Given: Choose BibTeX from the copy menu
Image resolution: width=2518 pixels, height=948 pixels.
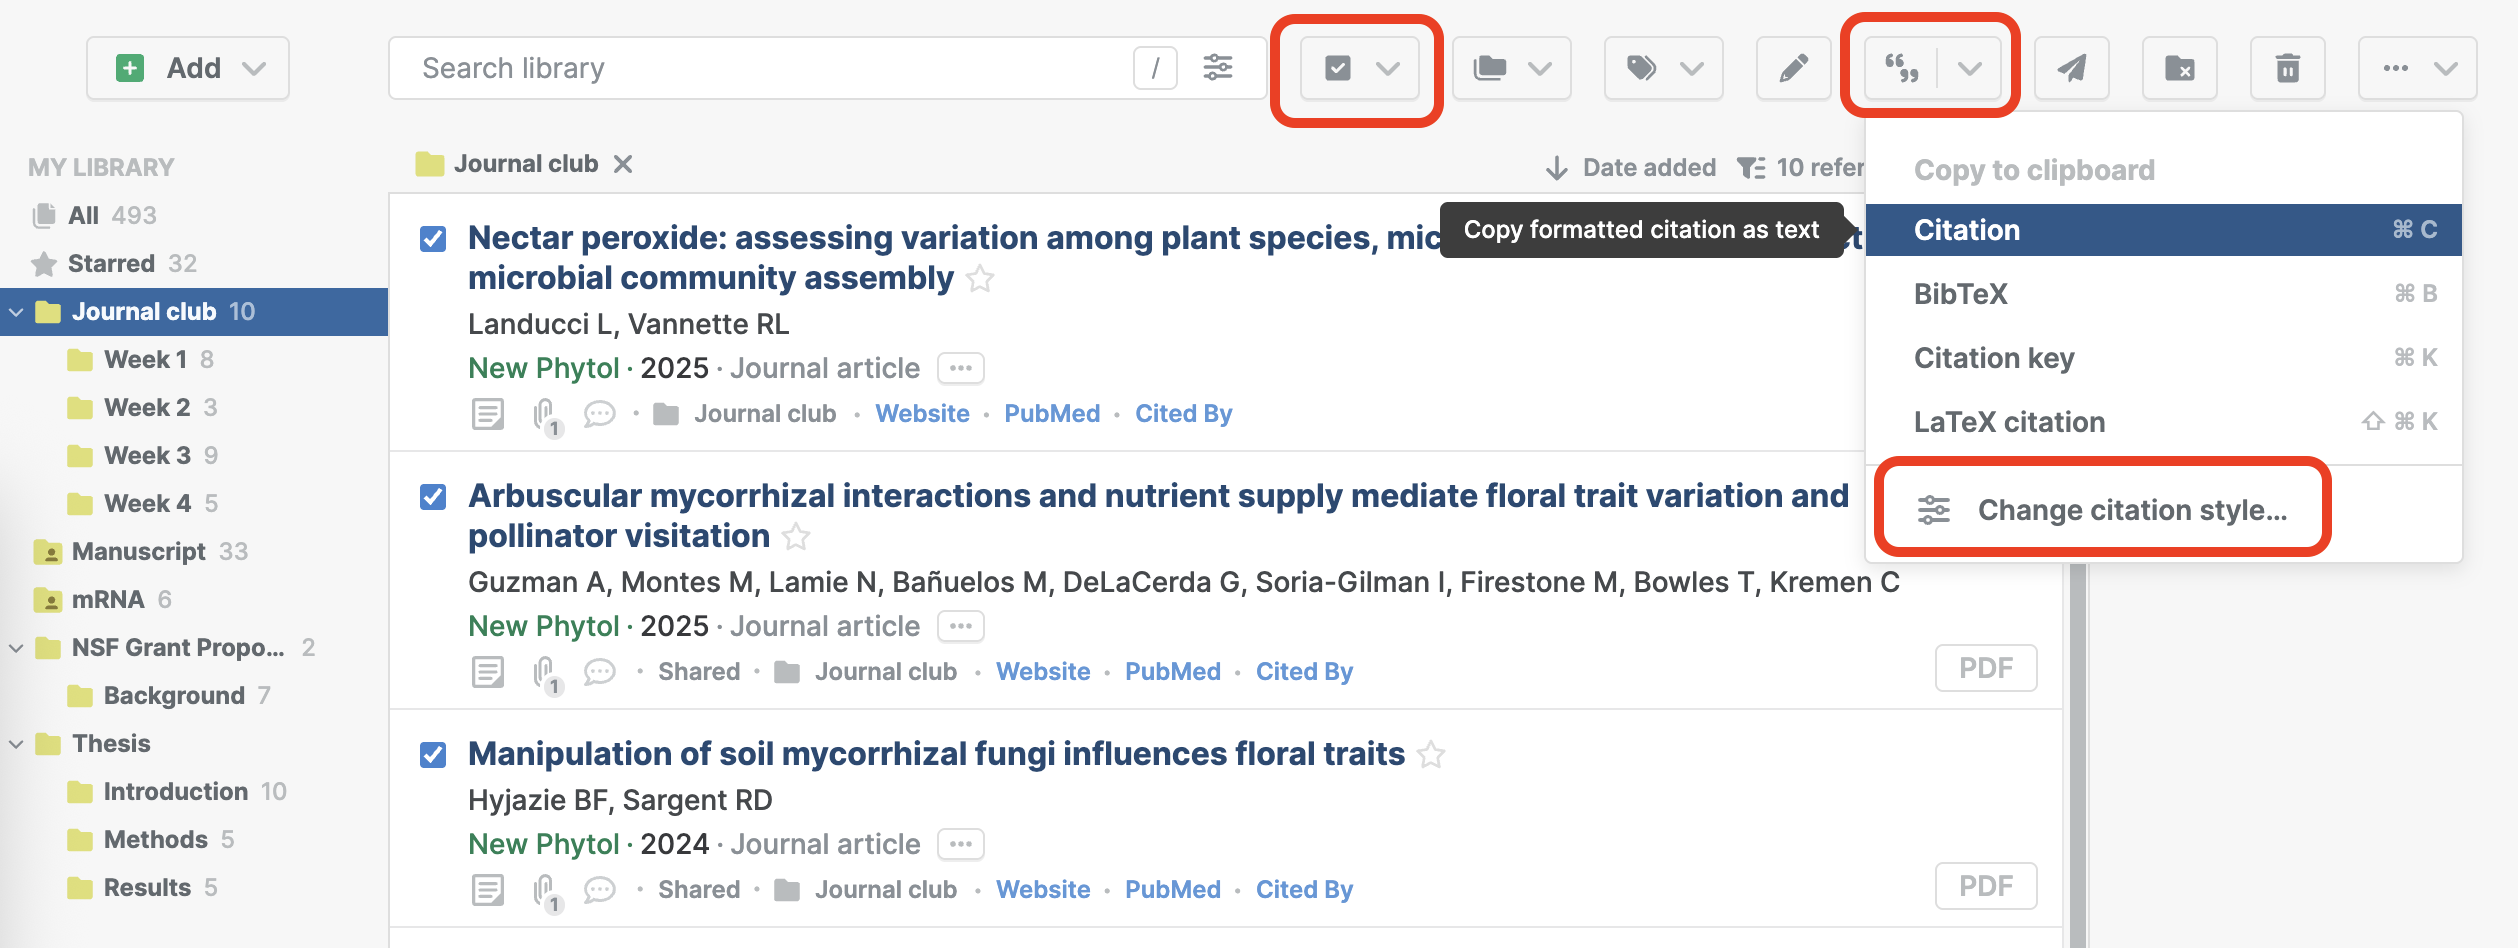Looking at the screenshot, I should [1960, 294].
